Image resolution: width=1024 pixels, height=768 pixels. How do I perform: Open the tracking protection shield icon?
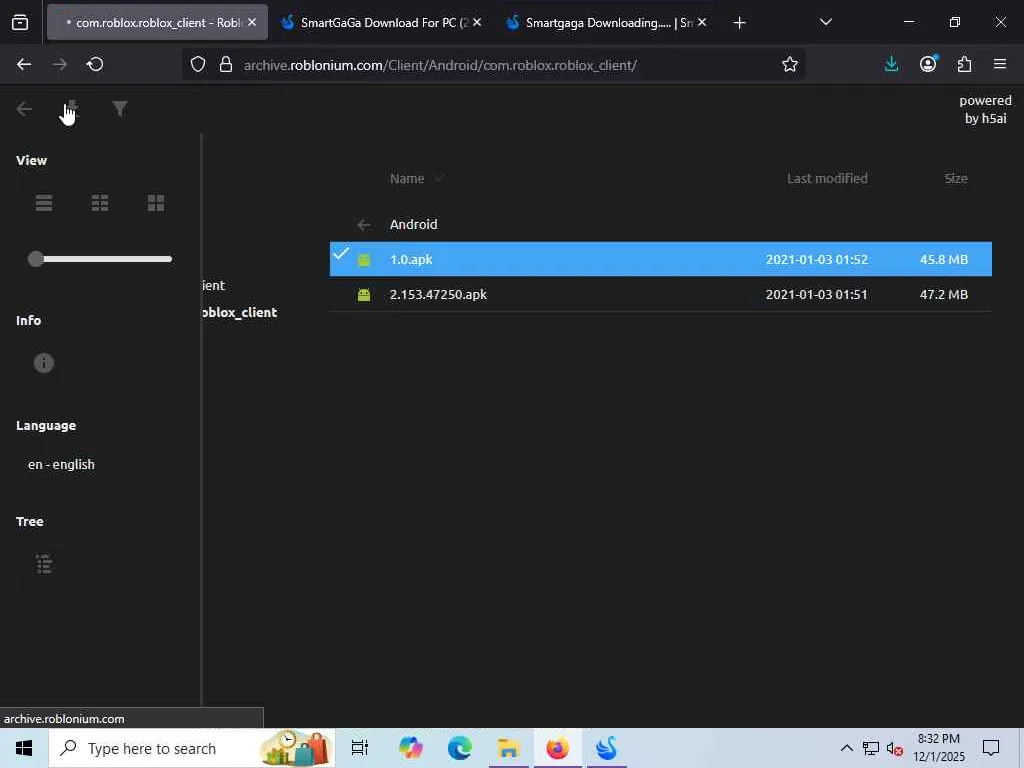click(x=198, y=64)
